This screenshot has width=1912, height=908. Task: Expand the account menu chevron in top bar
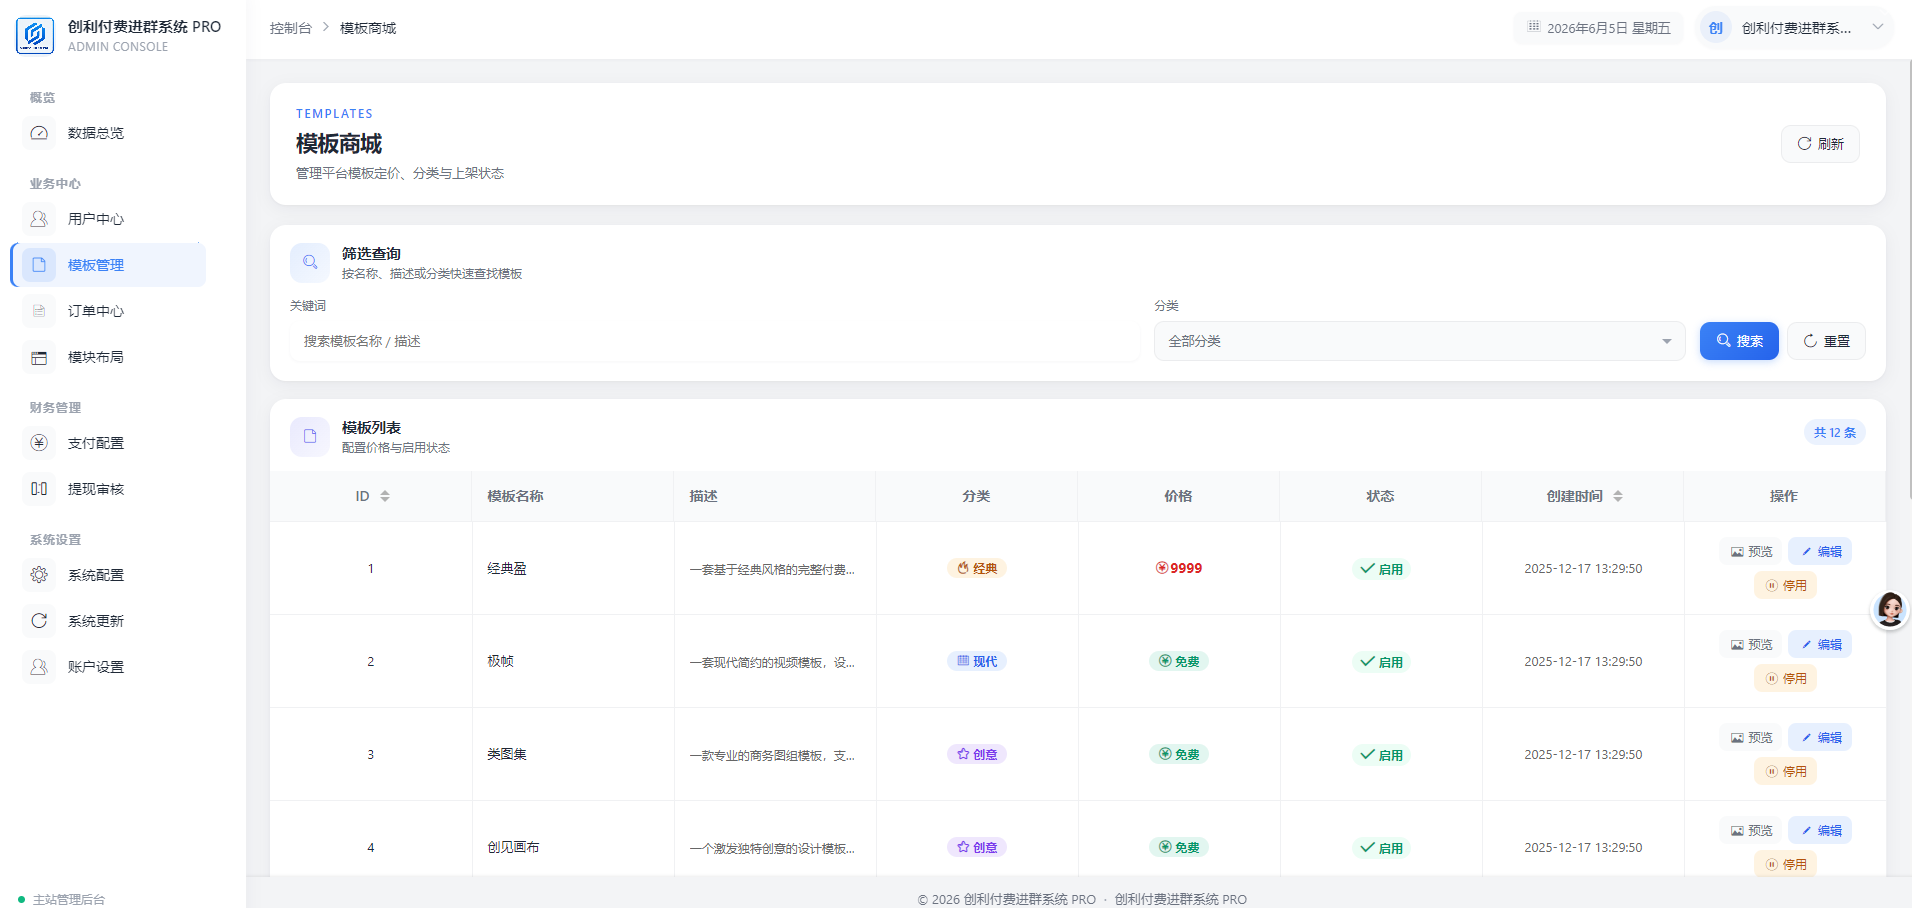(x=1878, y=27)
